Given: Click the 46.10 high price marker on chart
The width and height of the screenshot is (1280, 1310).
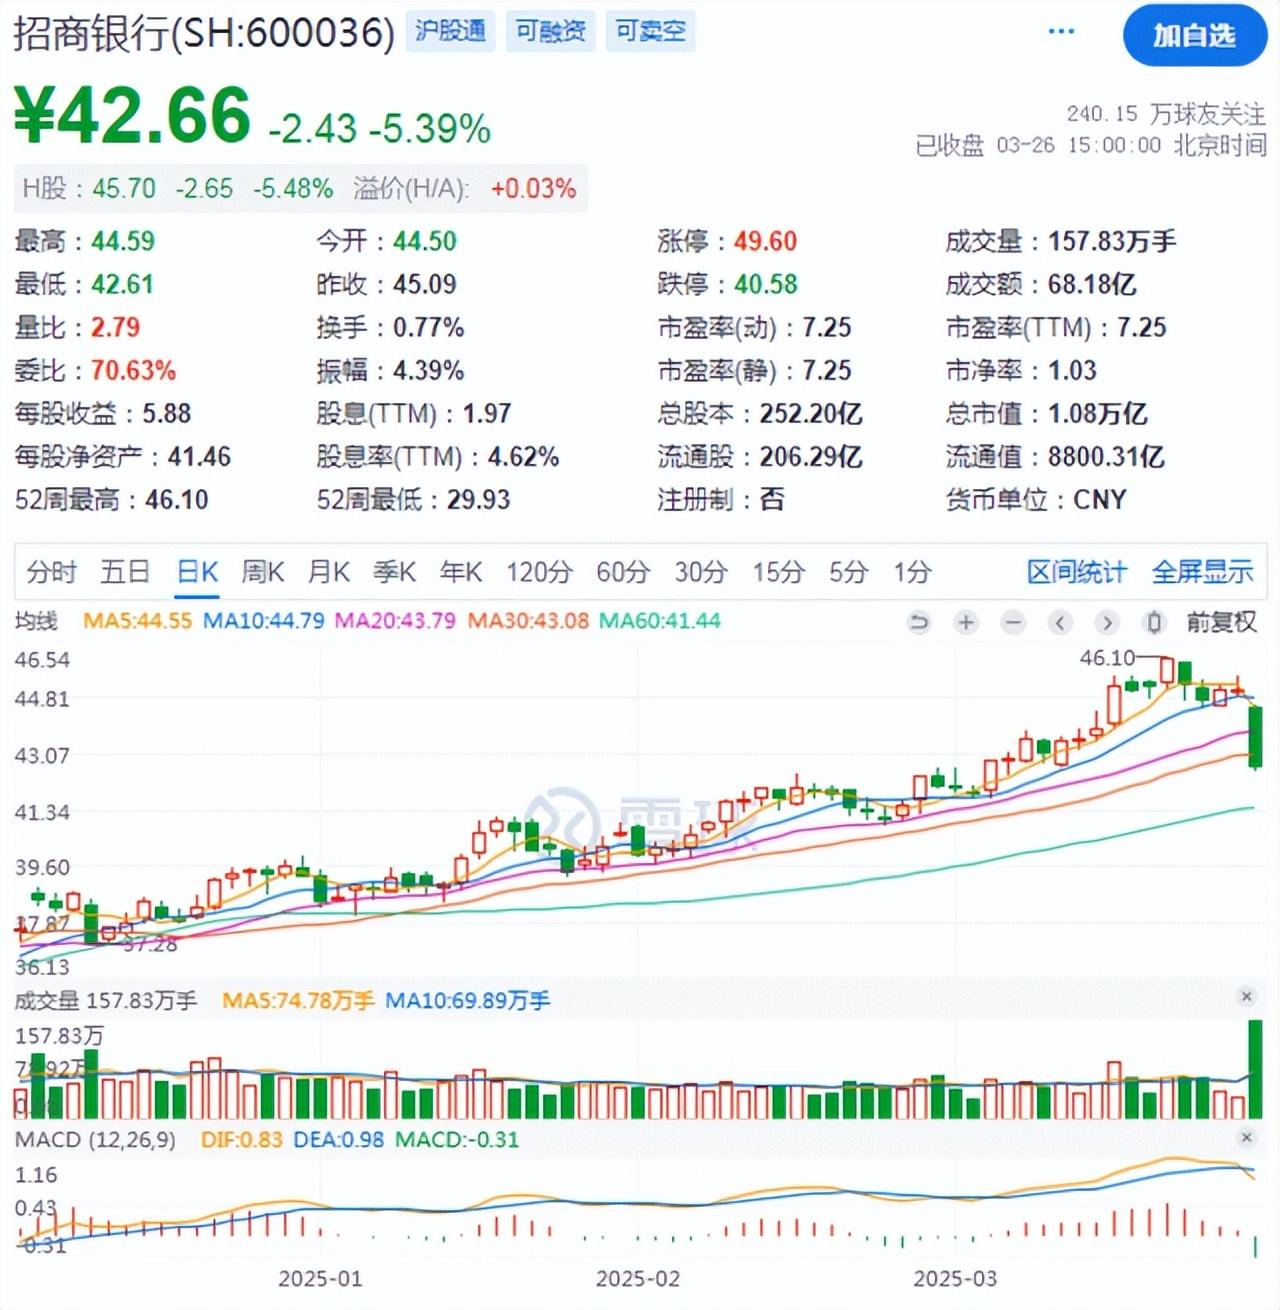Looking at the screenshot, I should (x=1107, y=658).
